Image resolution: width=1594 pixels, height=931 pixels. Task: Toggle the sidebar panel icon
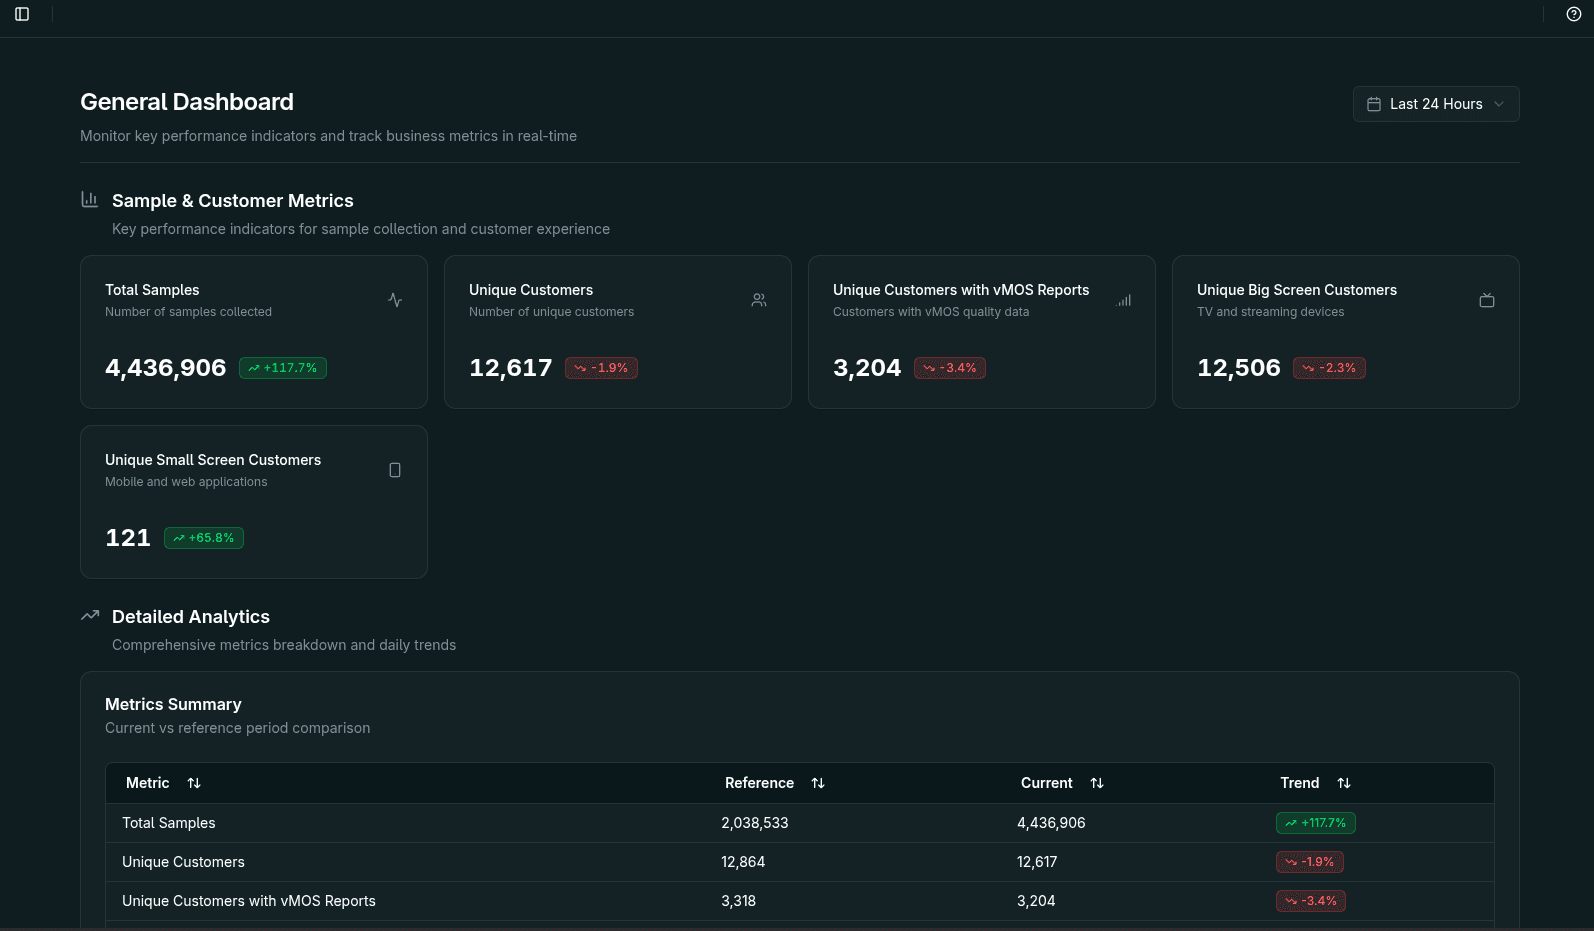[x=22, y=14]
